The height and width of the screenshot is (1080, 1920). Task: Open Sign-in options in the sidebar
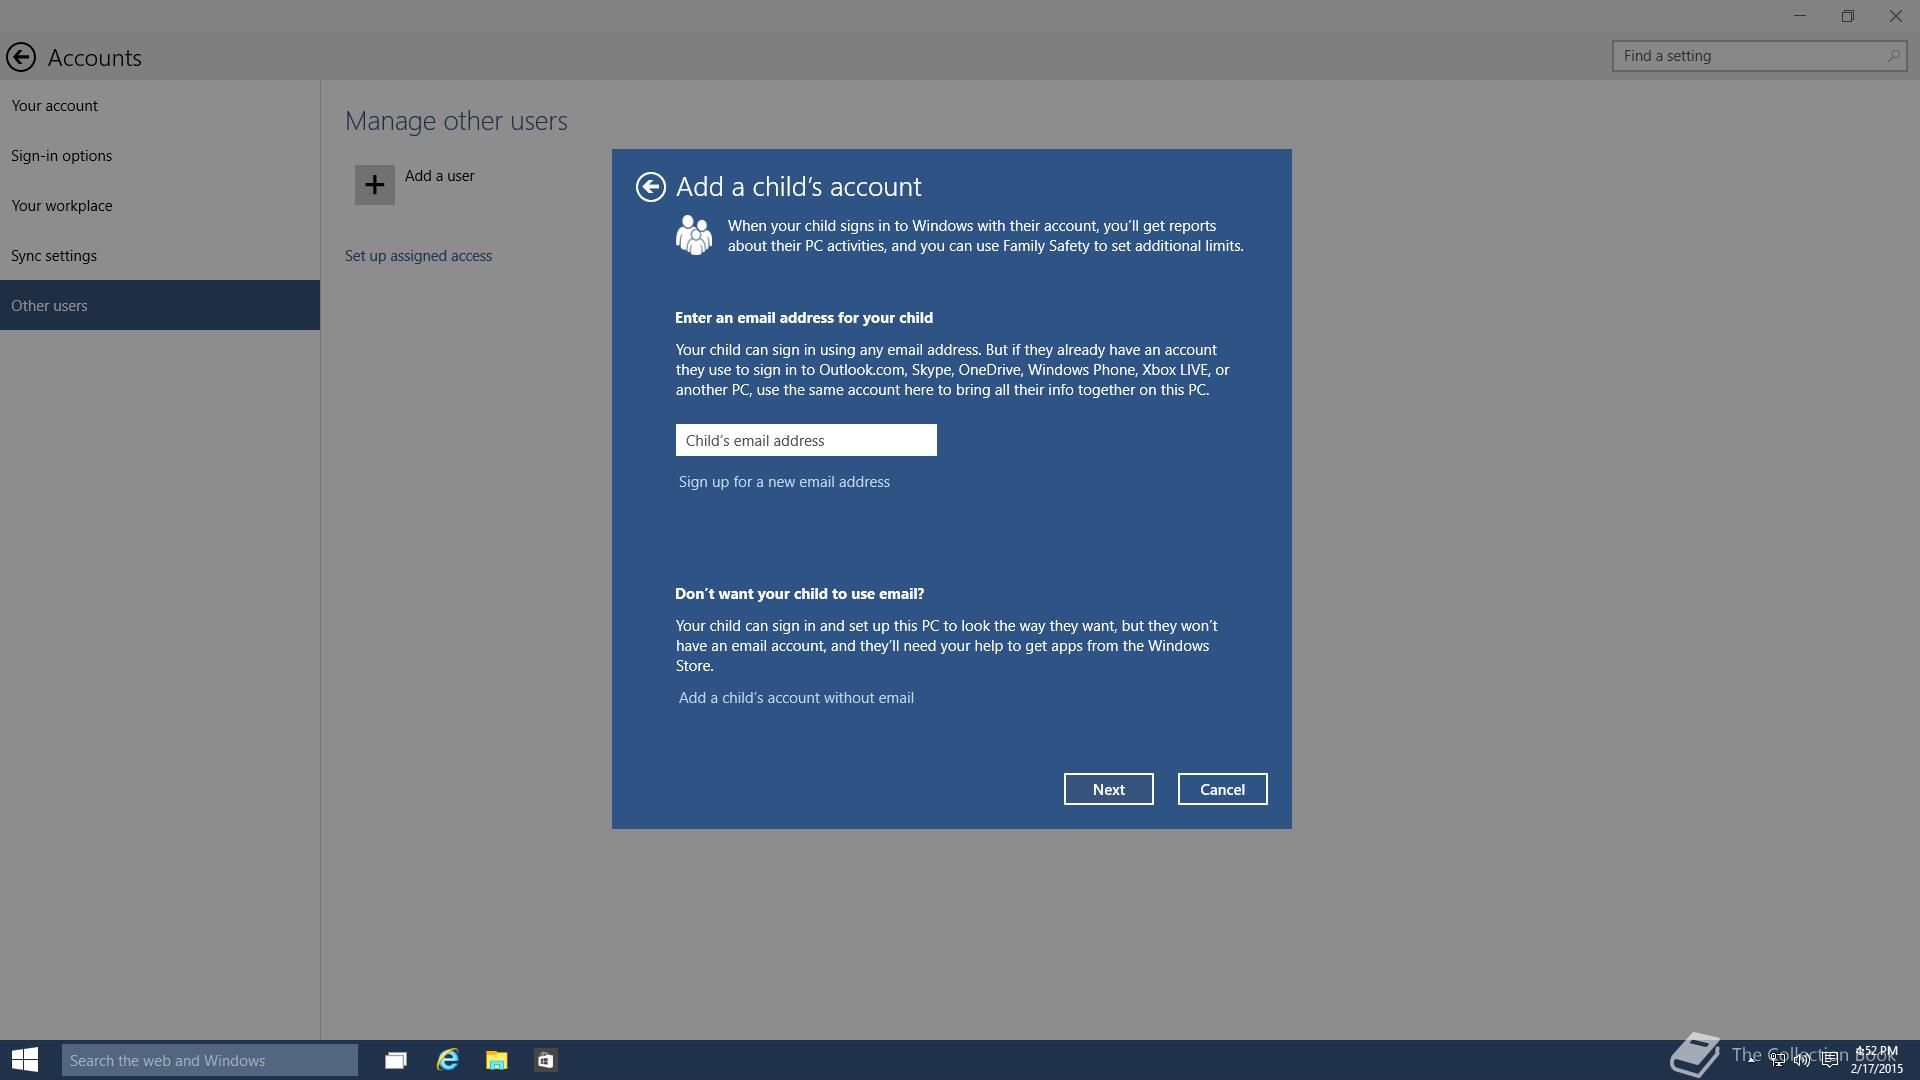pyautogui.click(x=160, y=155)
